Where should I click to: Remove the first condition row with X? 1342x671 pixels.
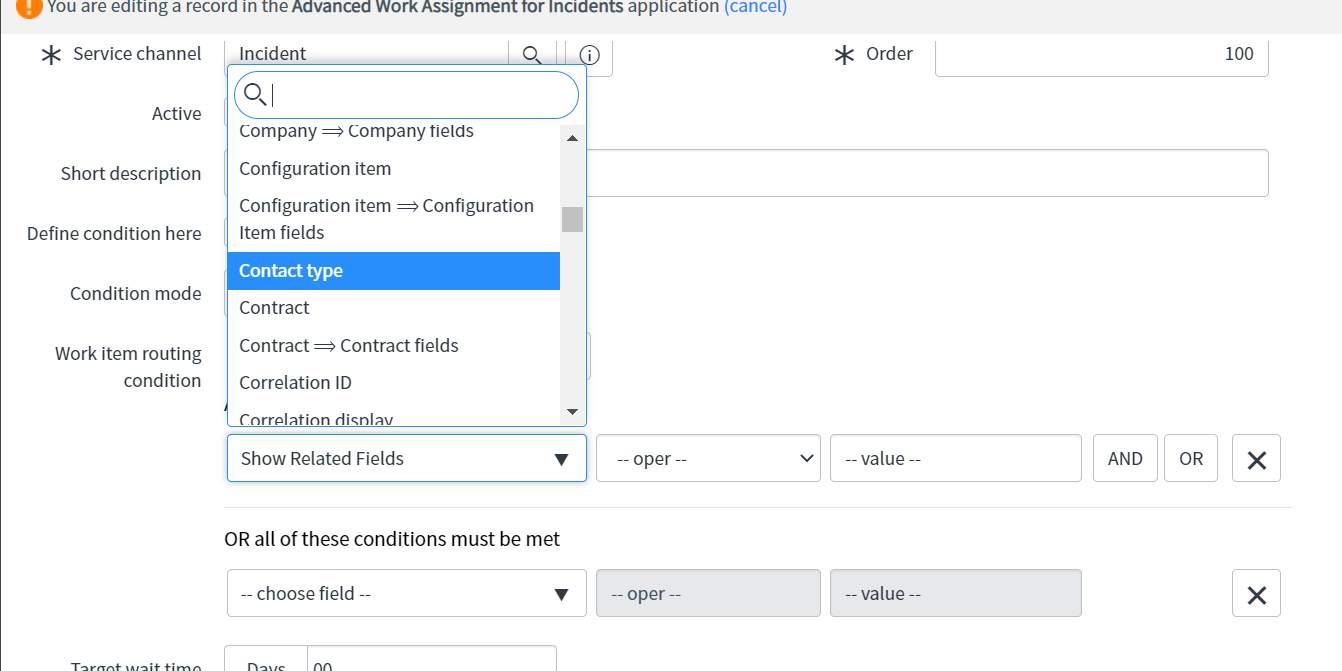1257,459
